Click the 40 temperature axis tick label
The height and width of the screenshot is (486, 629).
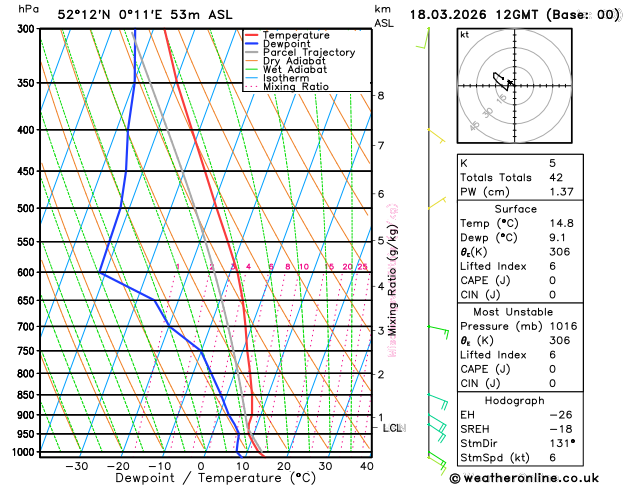coord(367,466)
